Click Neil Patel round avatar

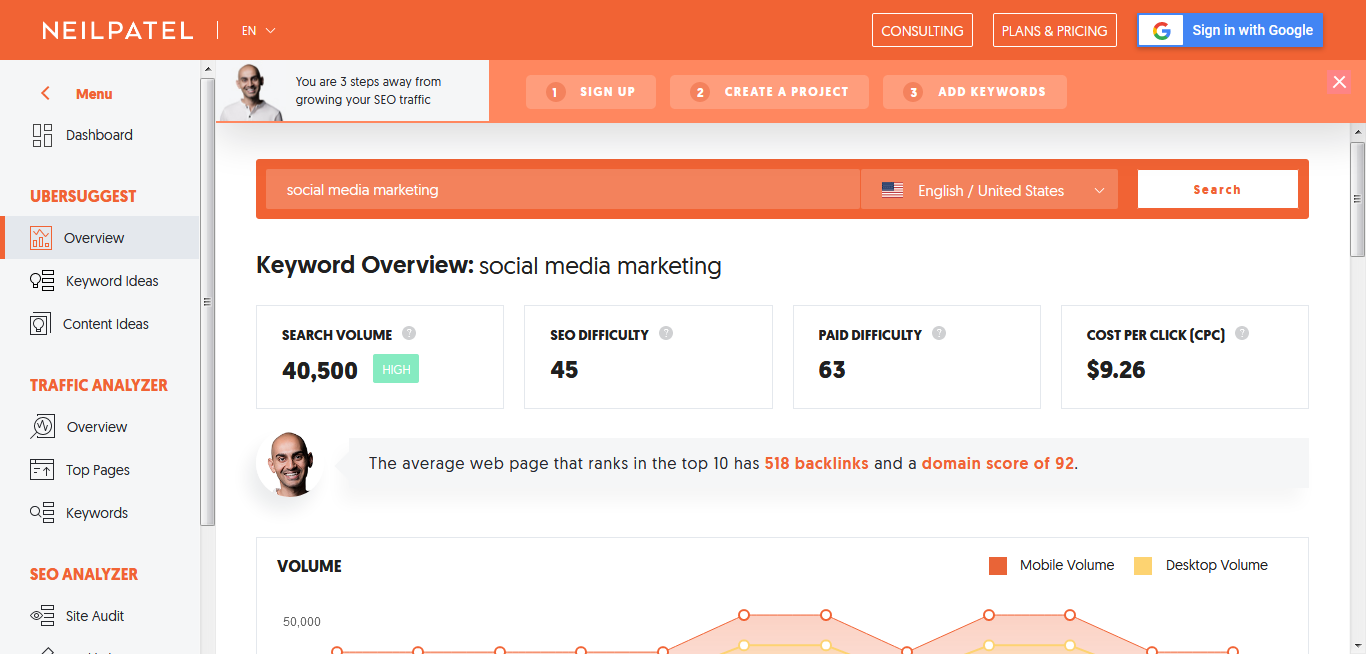pyautogui.click(x=290, y=464)
